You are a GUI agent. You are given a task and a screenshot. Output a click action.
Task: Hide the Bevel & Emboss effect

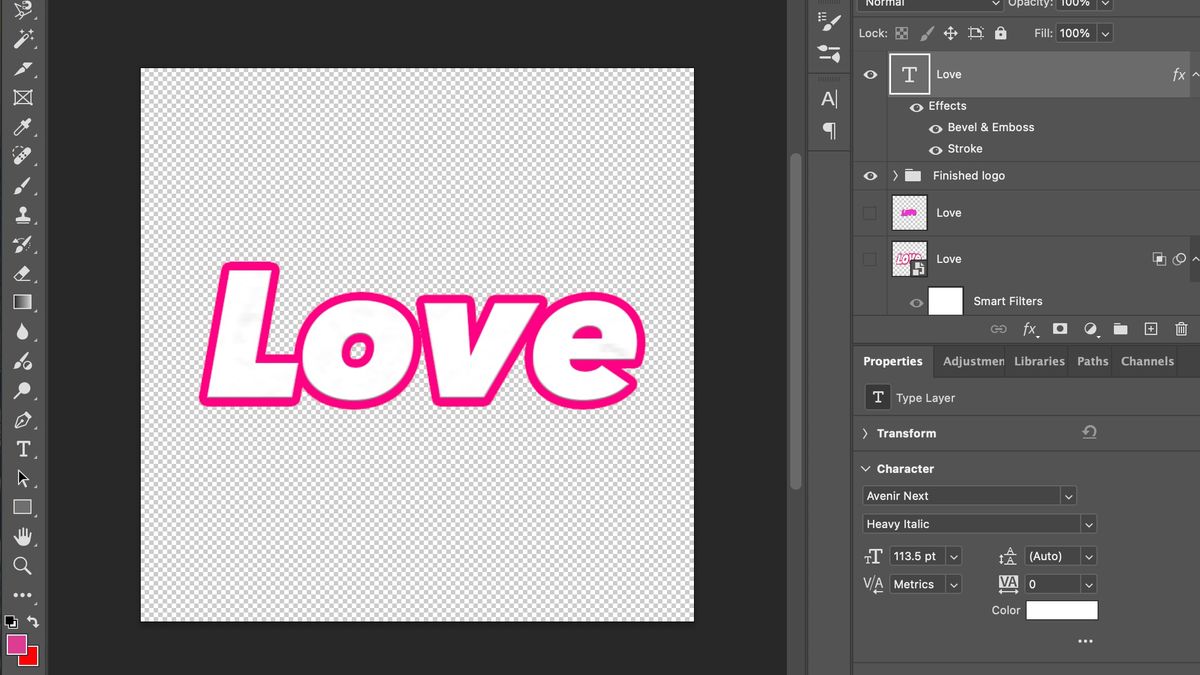click(x=935, y=127)
